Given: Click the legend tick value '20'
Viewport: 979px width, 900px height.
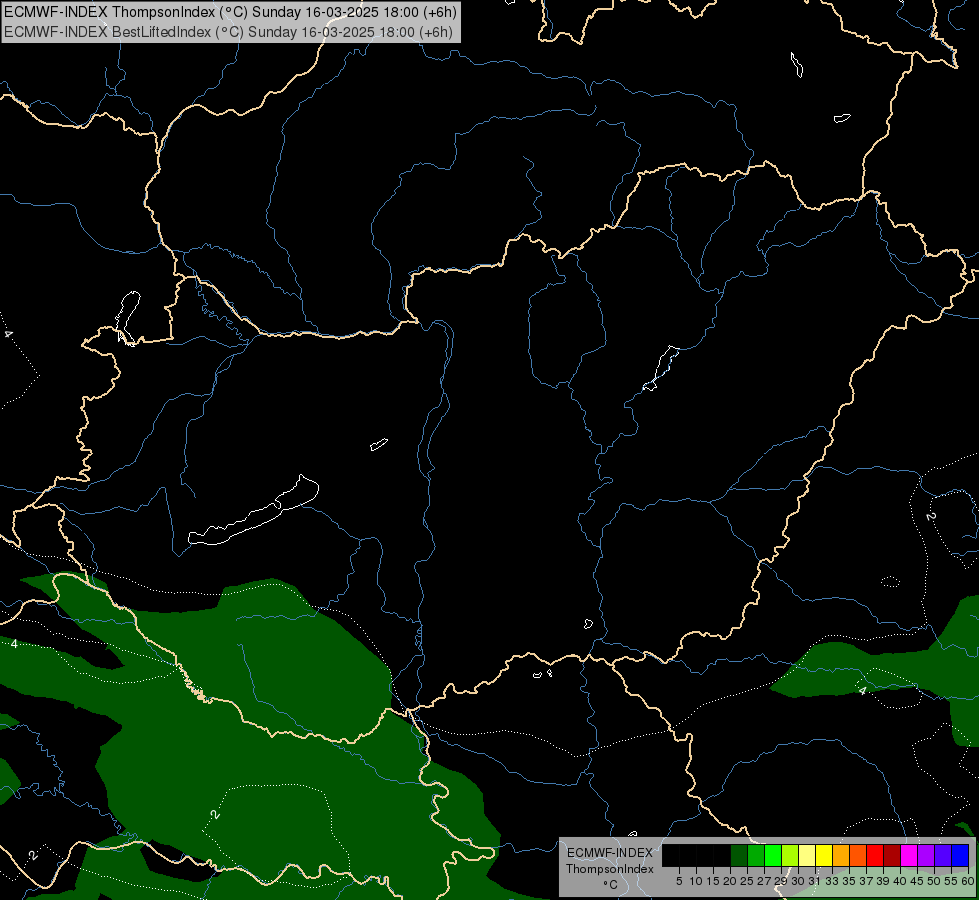Looking at the screenshot, I should tap(730, 881).
